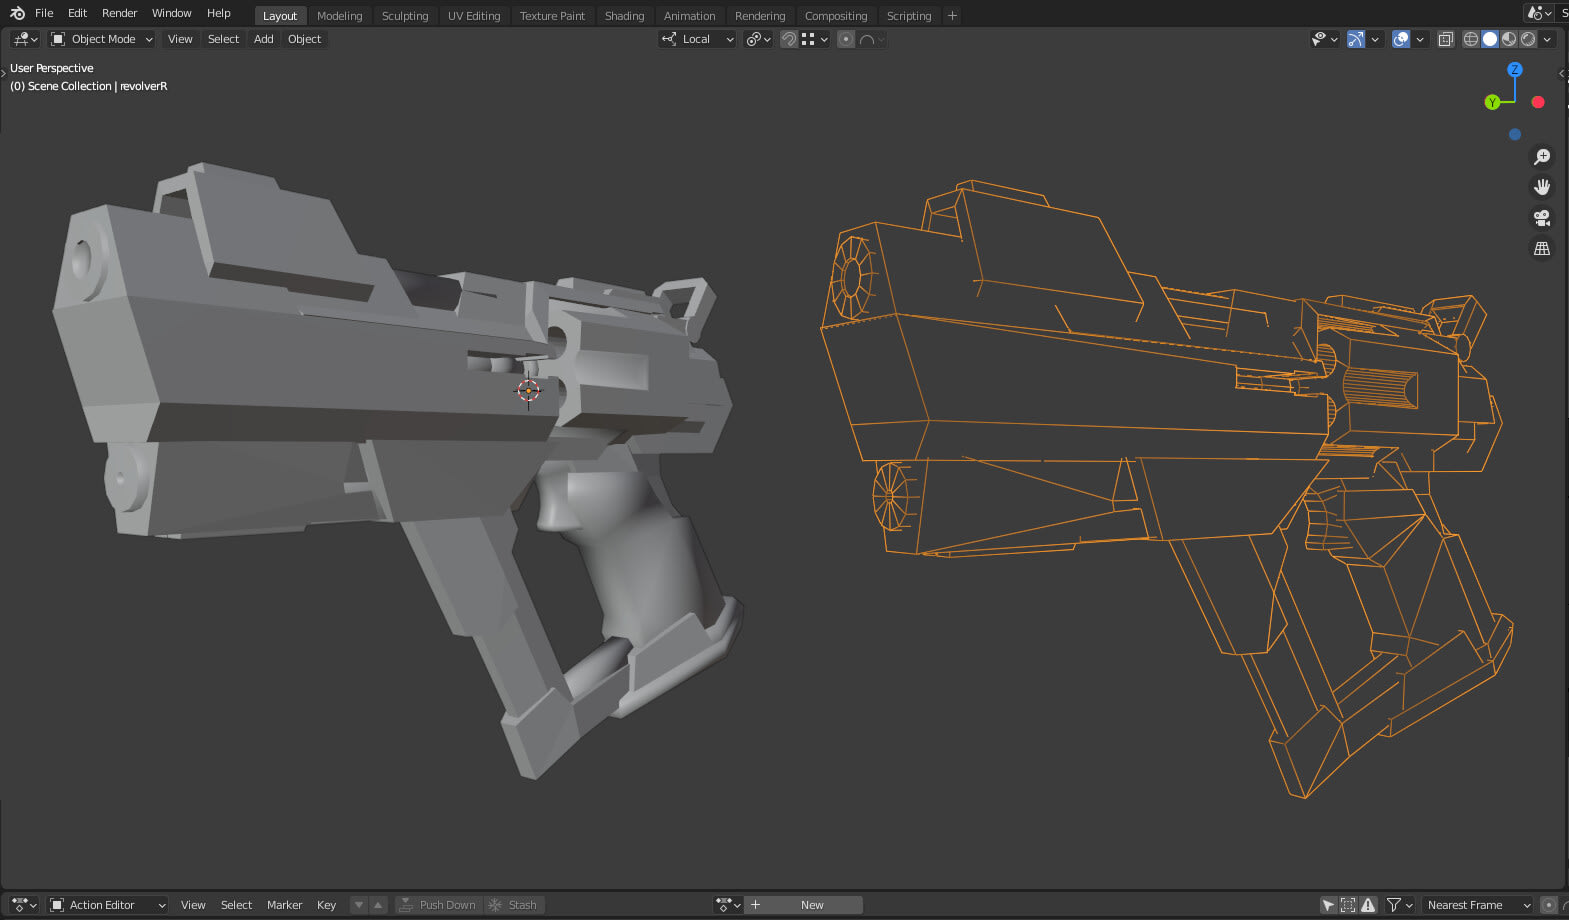Select material preview shading icon
Screen dimensions: 1569x920
(x=1509, y=39)
